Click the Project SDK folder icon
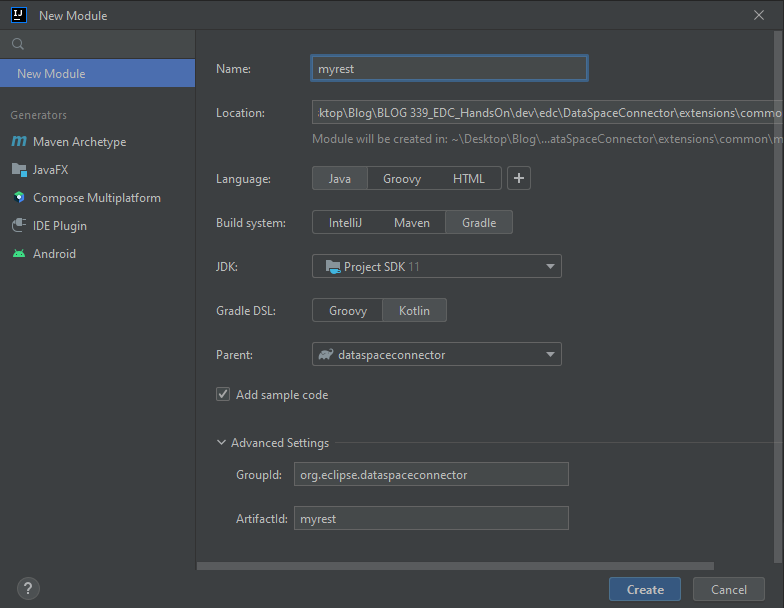784x608 pixels. coord(332,266)
